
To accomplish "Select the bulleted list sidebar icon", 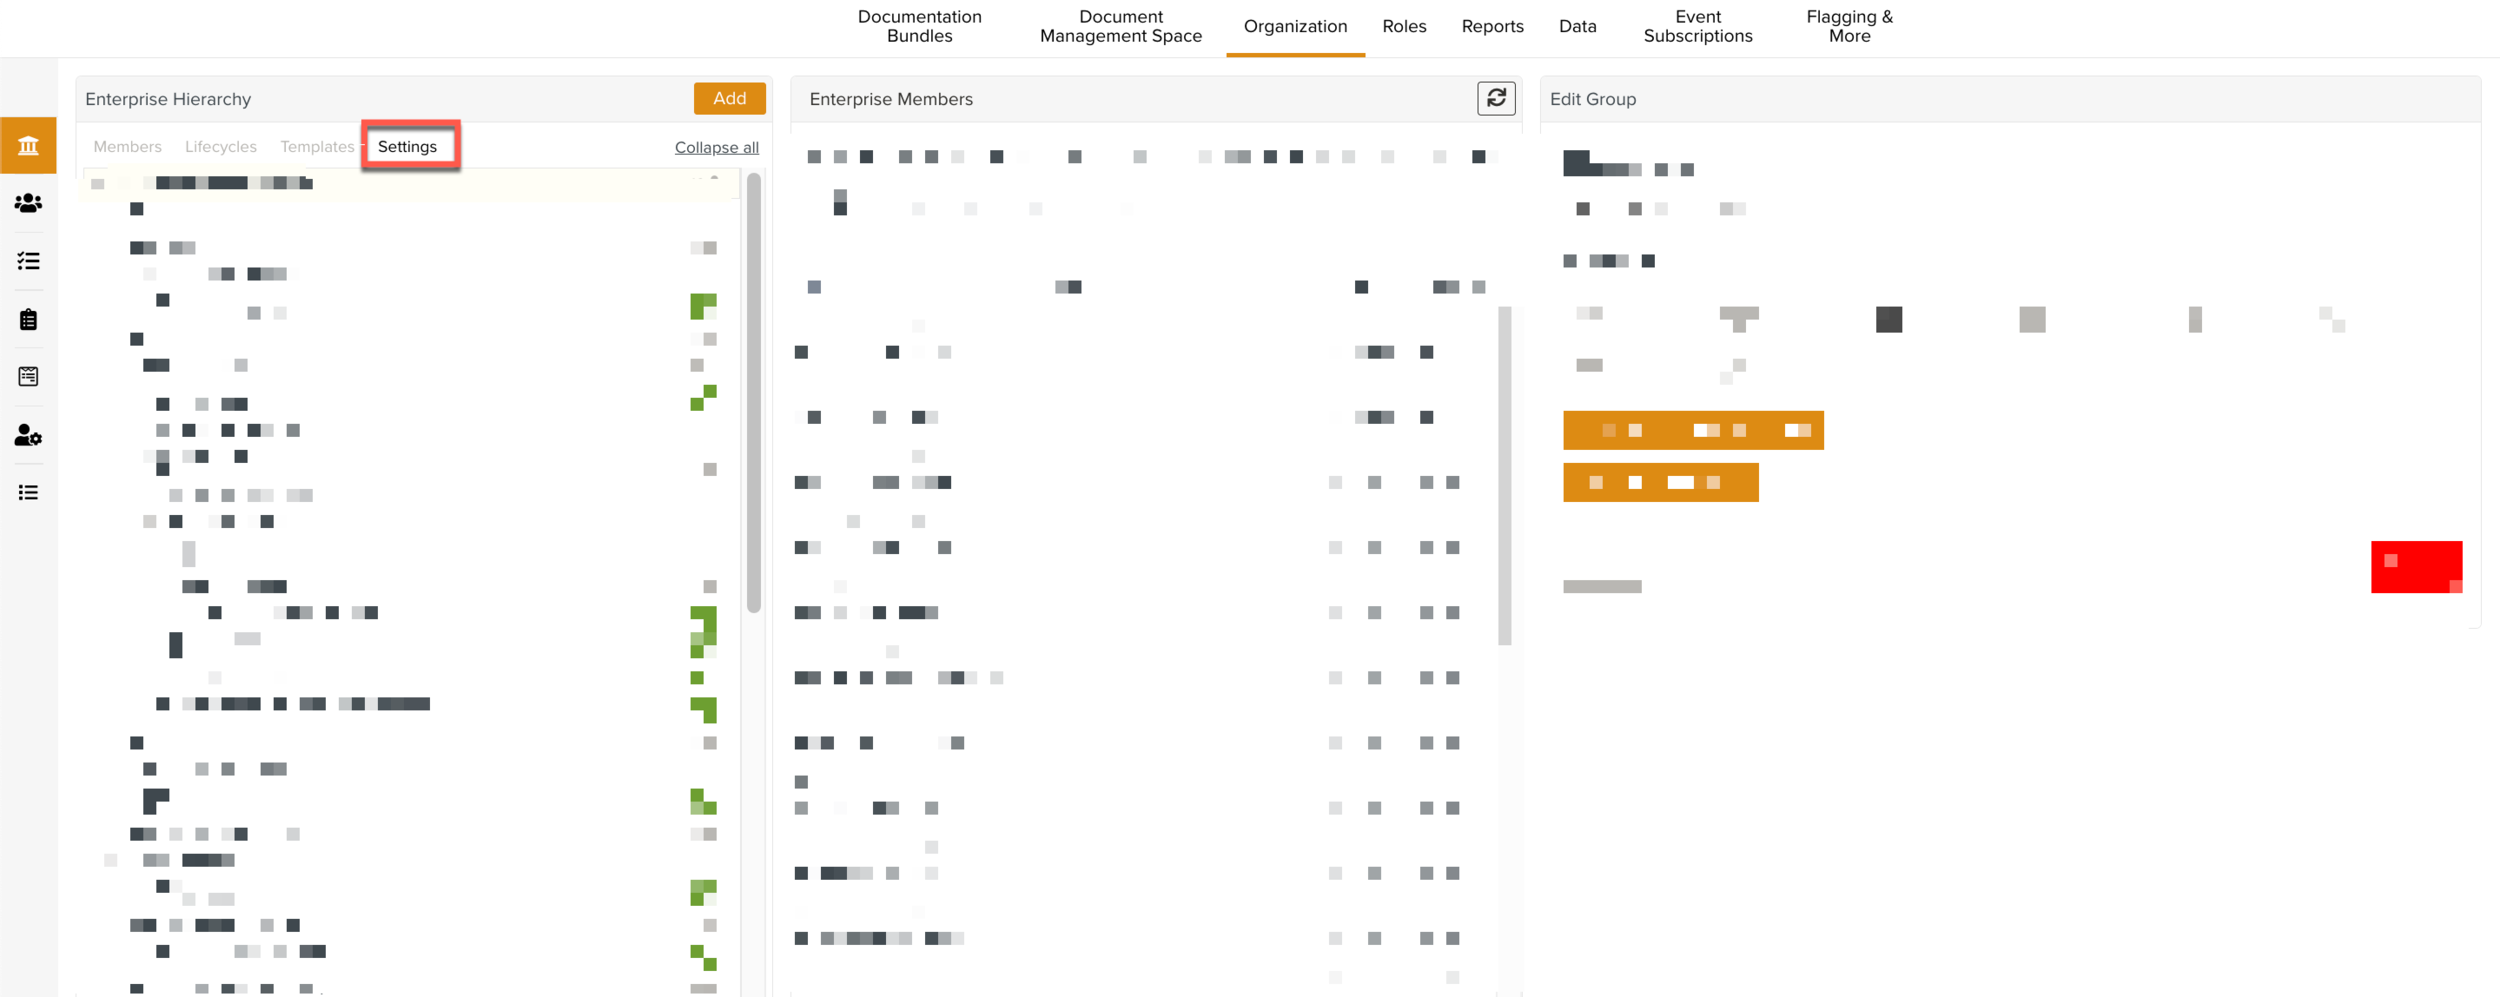I will 28,493.
